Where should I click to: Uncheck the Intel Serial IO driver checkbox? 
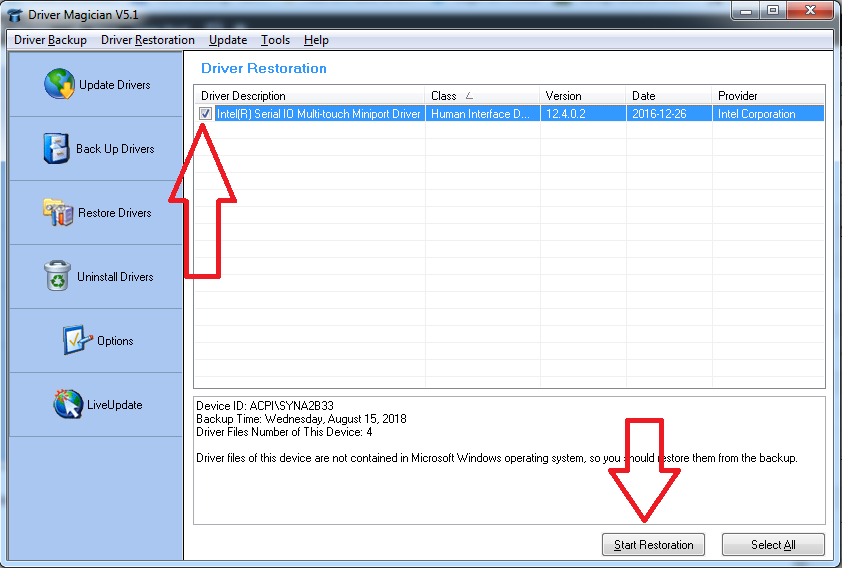[x=205, y=113]
